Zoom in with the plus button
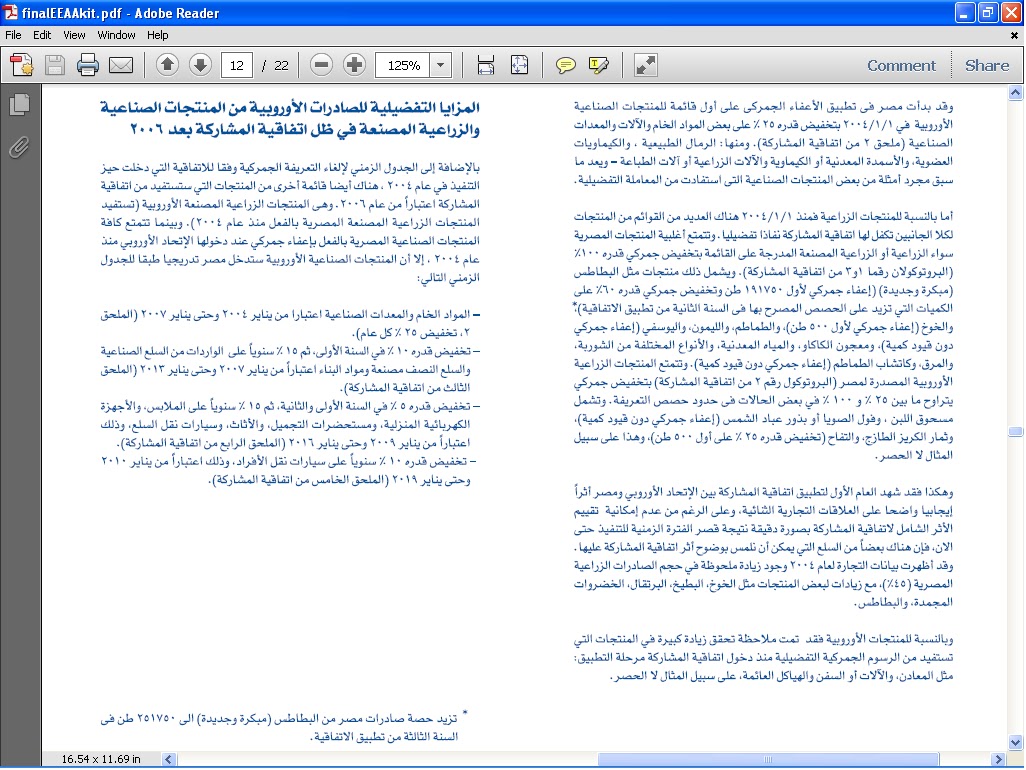 click(355, 64)
